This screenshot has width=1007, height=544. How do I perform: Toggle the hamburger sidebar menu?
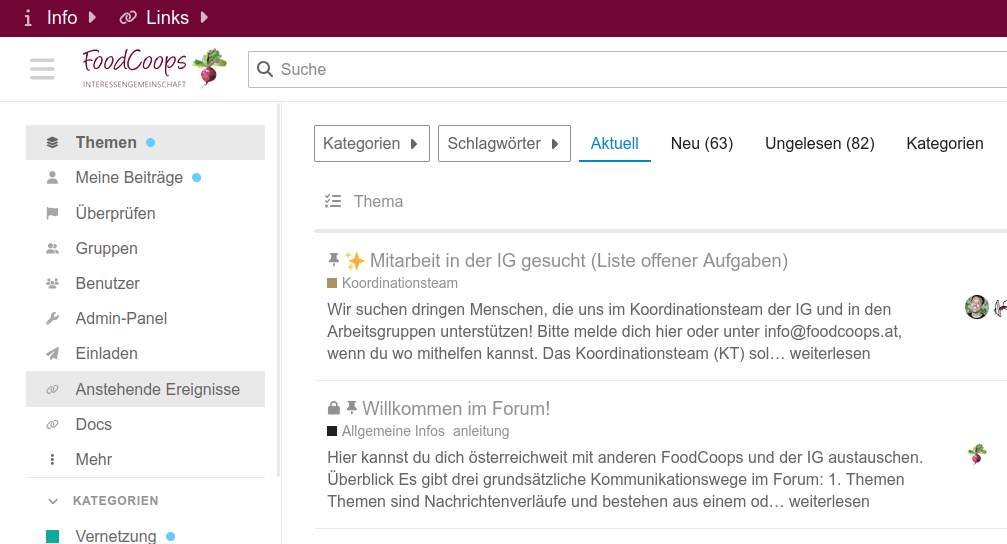pos(42,69)
